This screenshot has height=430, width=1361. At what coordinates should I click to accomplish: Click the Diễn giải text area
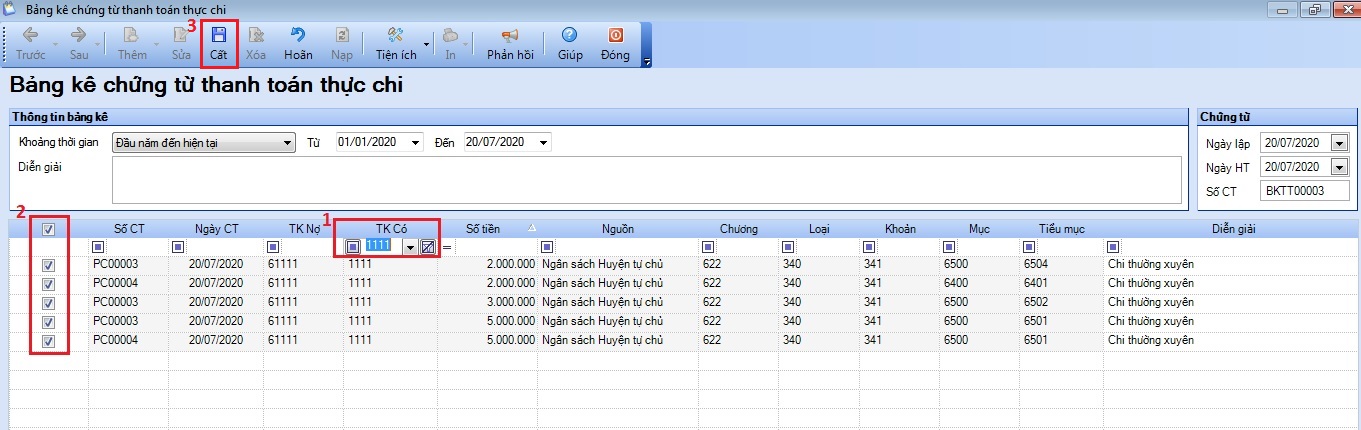coord(647,179)
